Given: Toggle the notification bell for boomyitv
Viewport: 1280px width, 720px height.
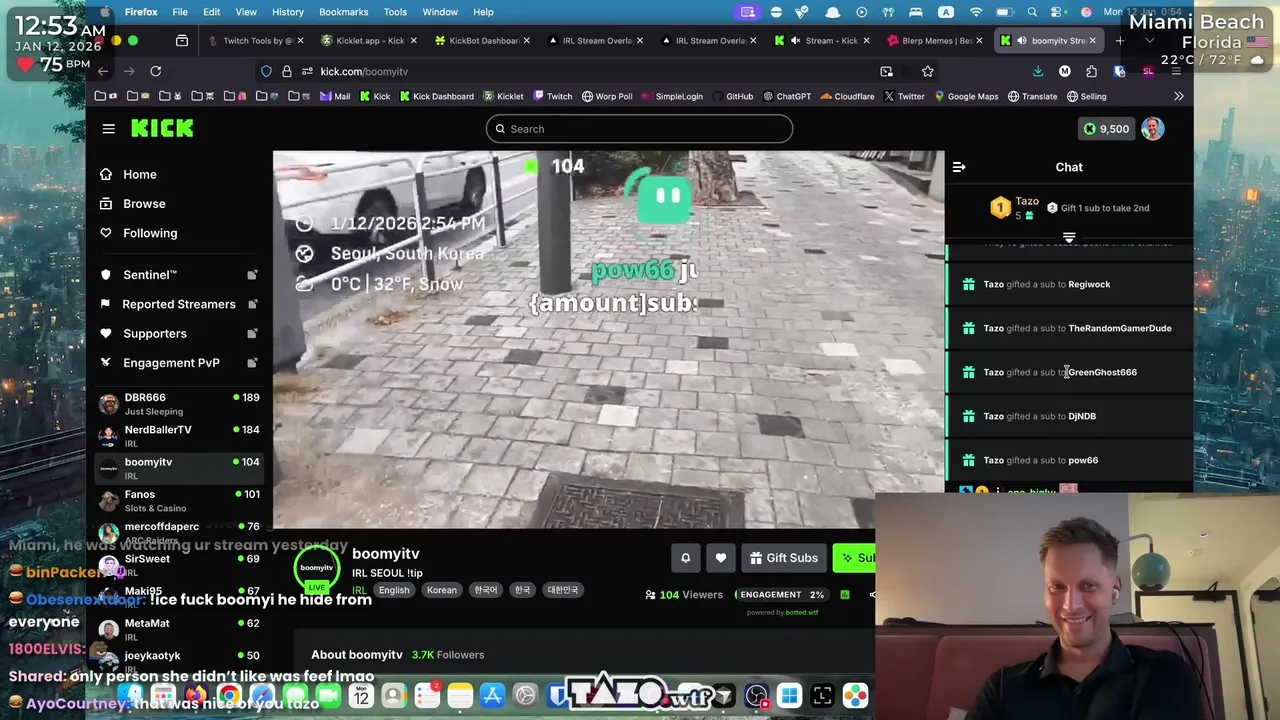Looking at the screenshot, I should click(x=686, y=558).
